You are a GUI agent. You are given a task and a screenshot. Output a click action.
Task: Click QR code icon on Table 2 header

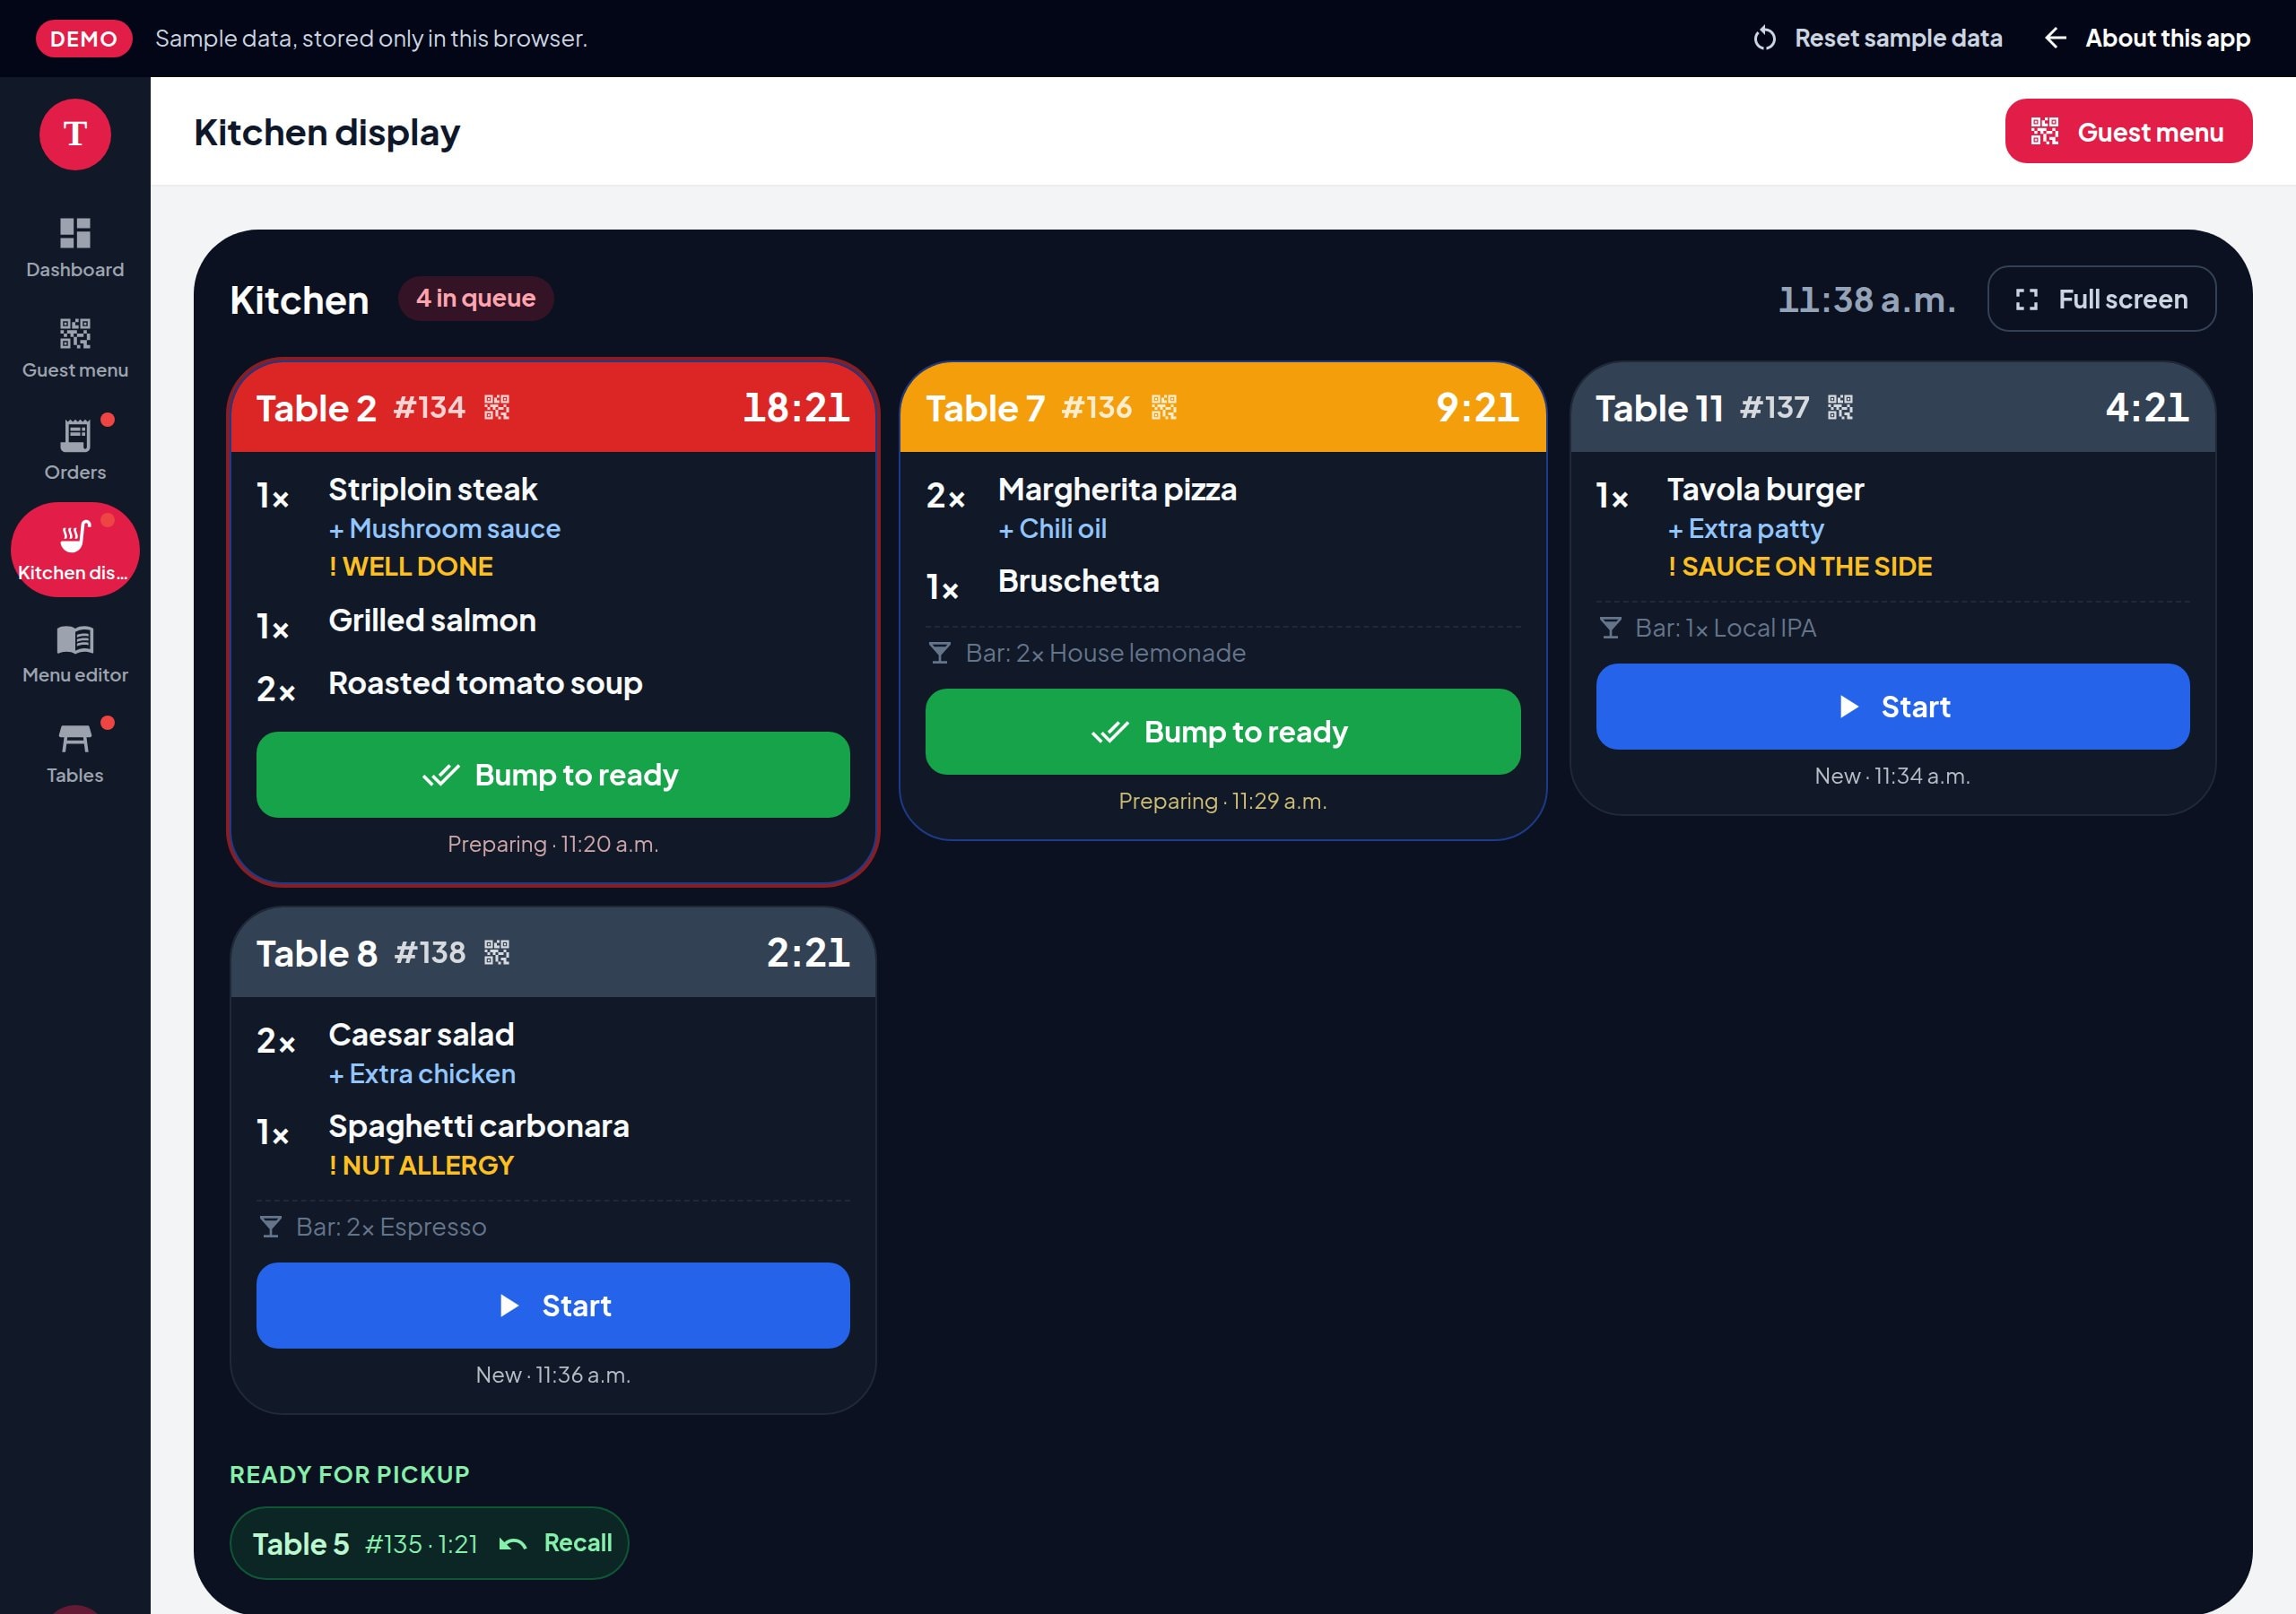coord(497,407)
